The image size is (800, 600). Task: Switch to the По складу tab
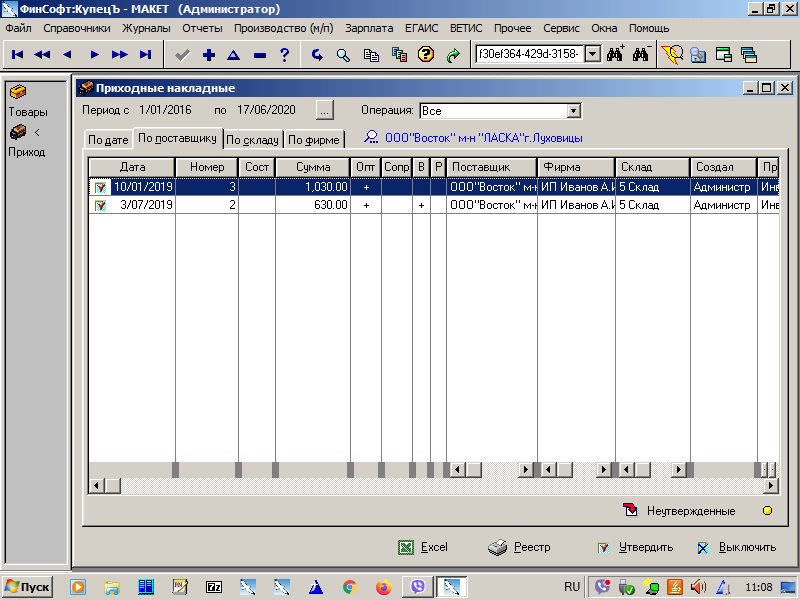[x=252, y=140]
